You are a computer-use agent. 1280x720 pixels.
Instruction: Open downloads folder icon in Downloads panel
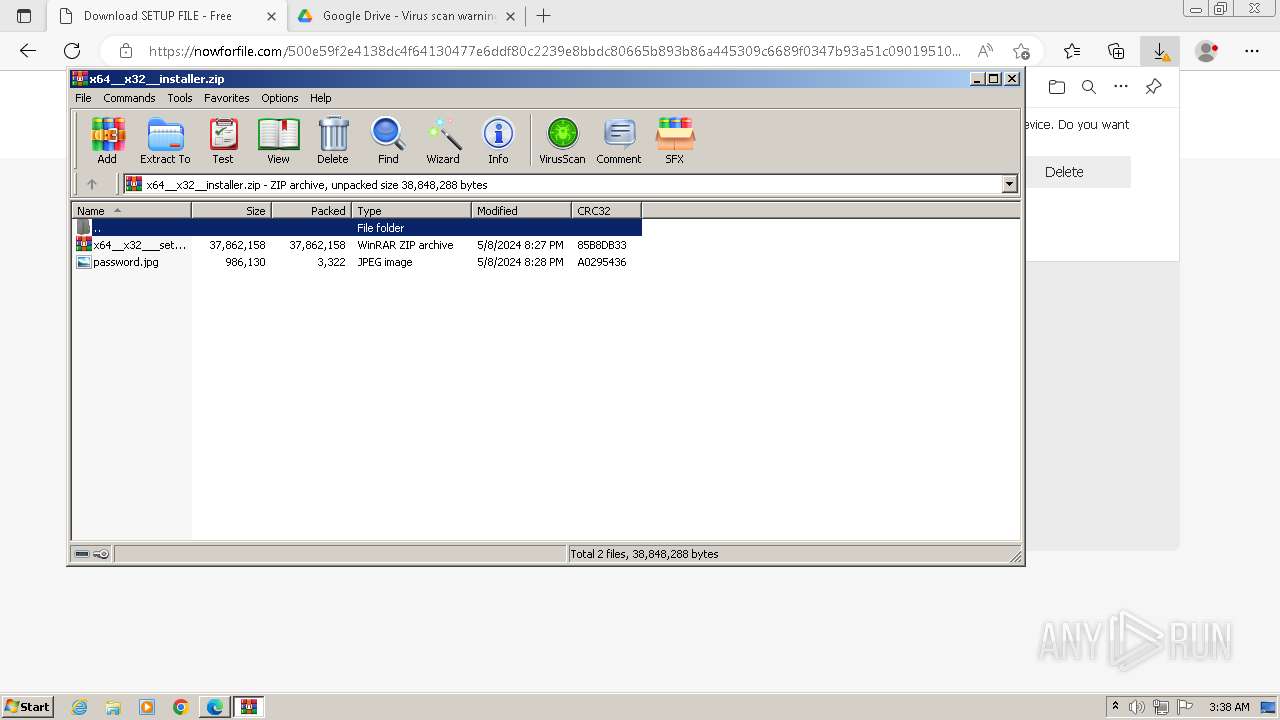[1057, 87]
